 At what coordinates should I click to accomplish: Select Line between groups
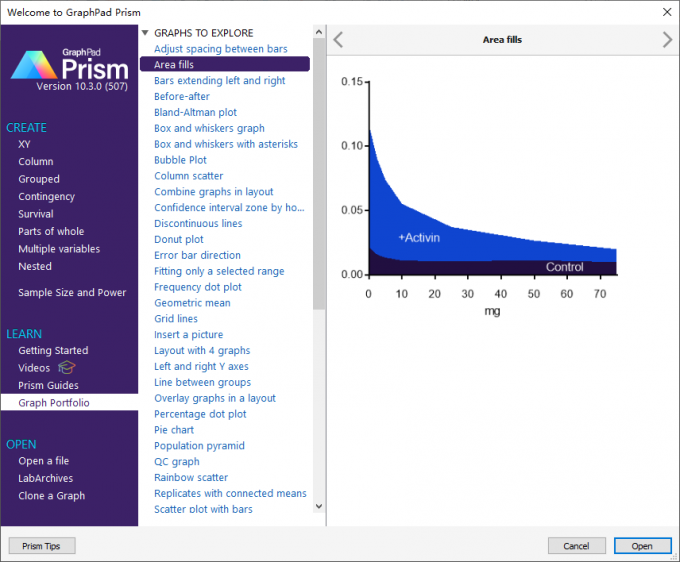tap(203, 382)
